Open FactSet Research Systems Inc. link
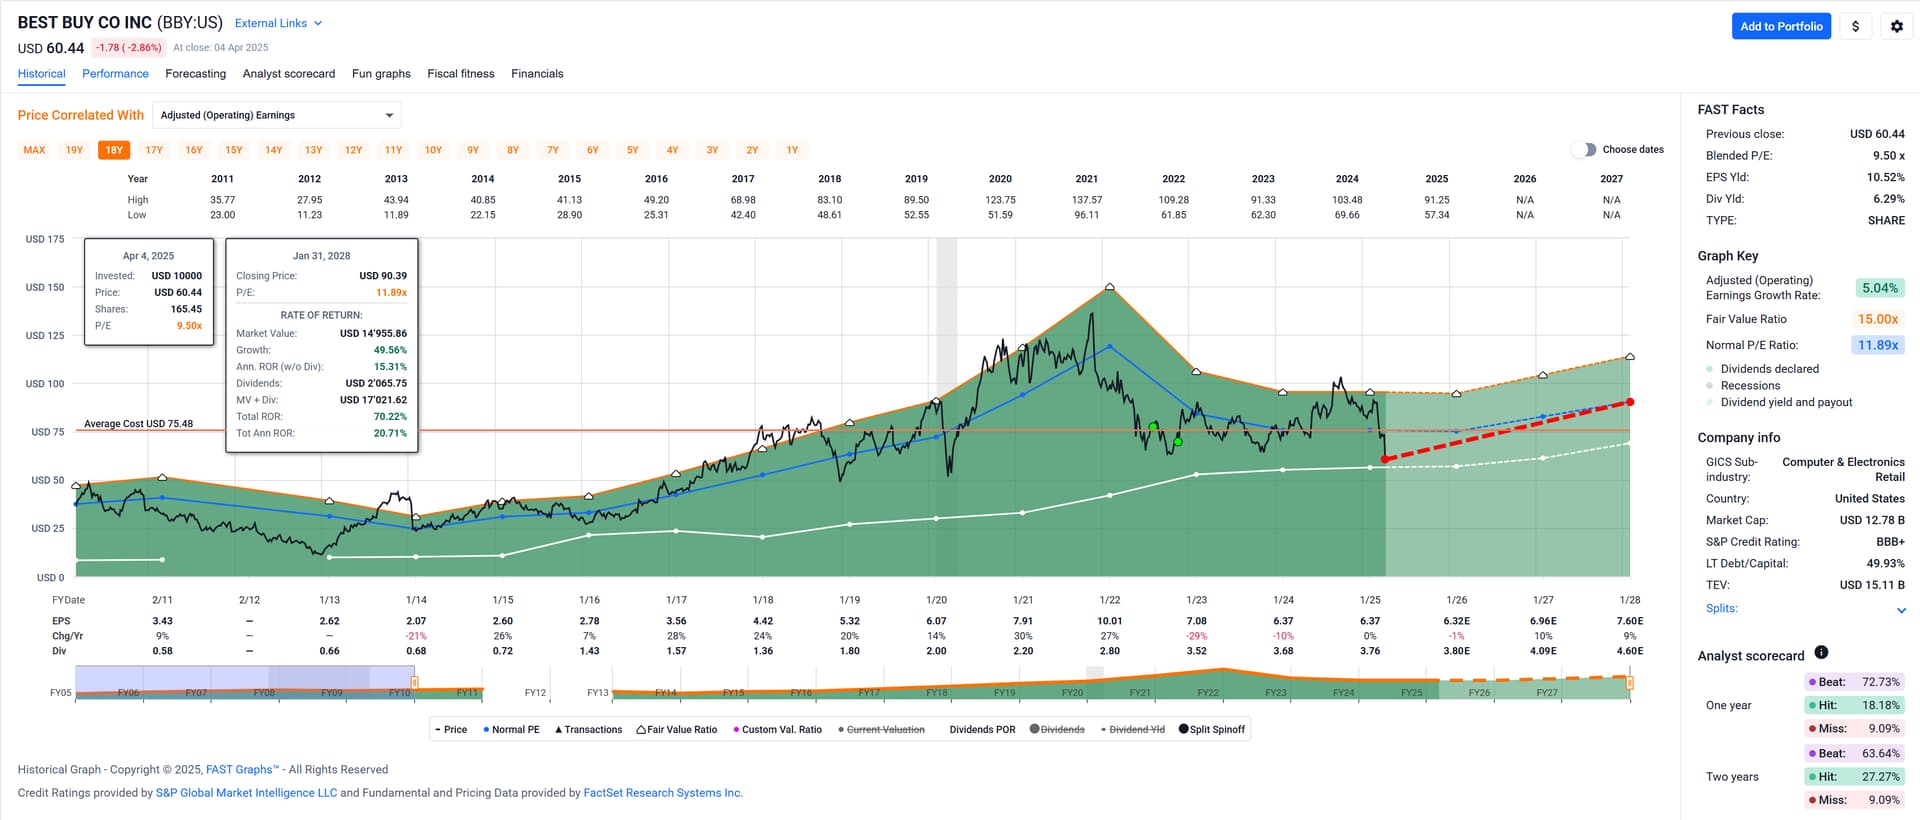Image resolution: width=1920 pixels, height=820 pixels. (x=663, y=793)
